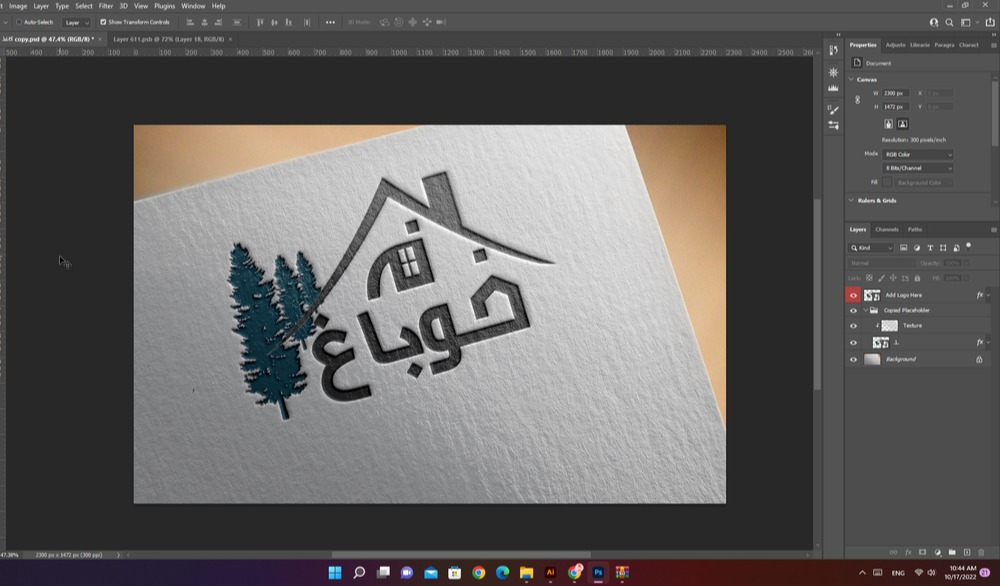This screenshot has width=1000, height=586.
Task: Open the Brush Settings panel icon
Action: [834, 109]
